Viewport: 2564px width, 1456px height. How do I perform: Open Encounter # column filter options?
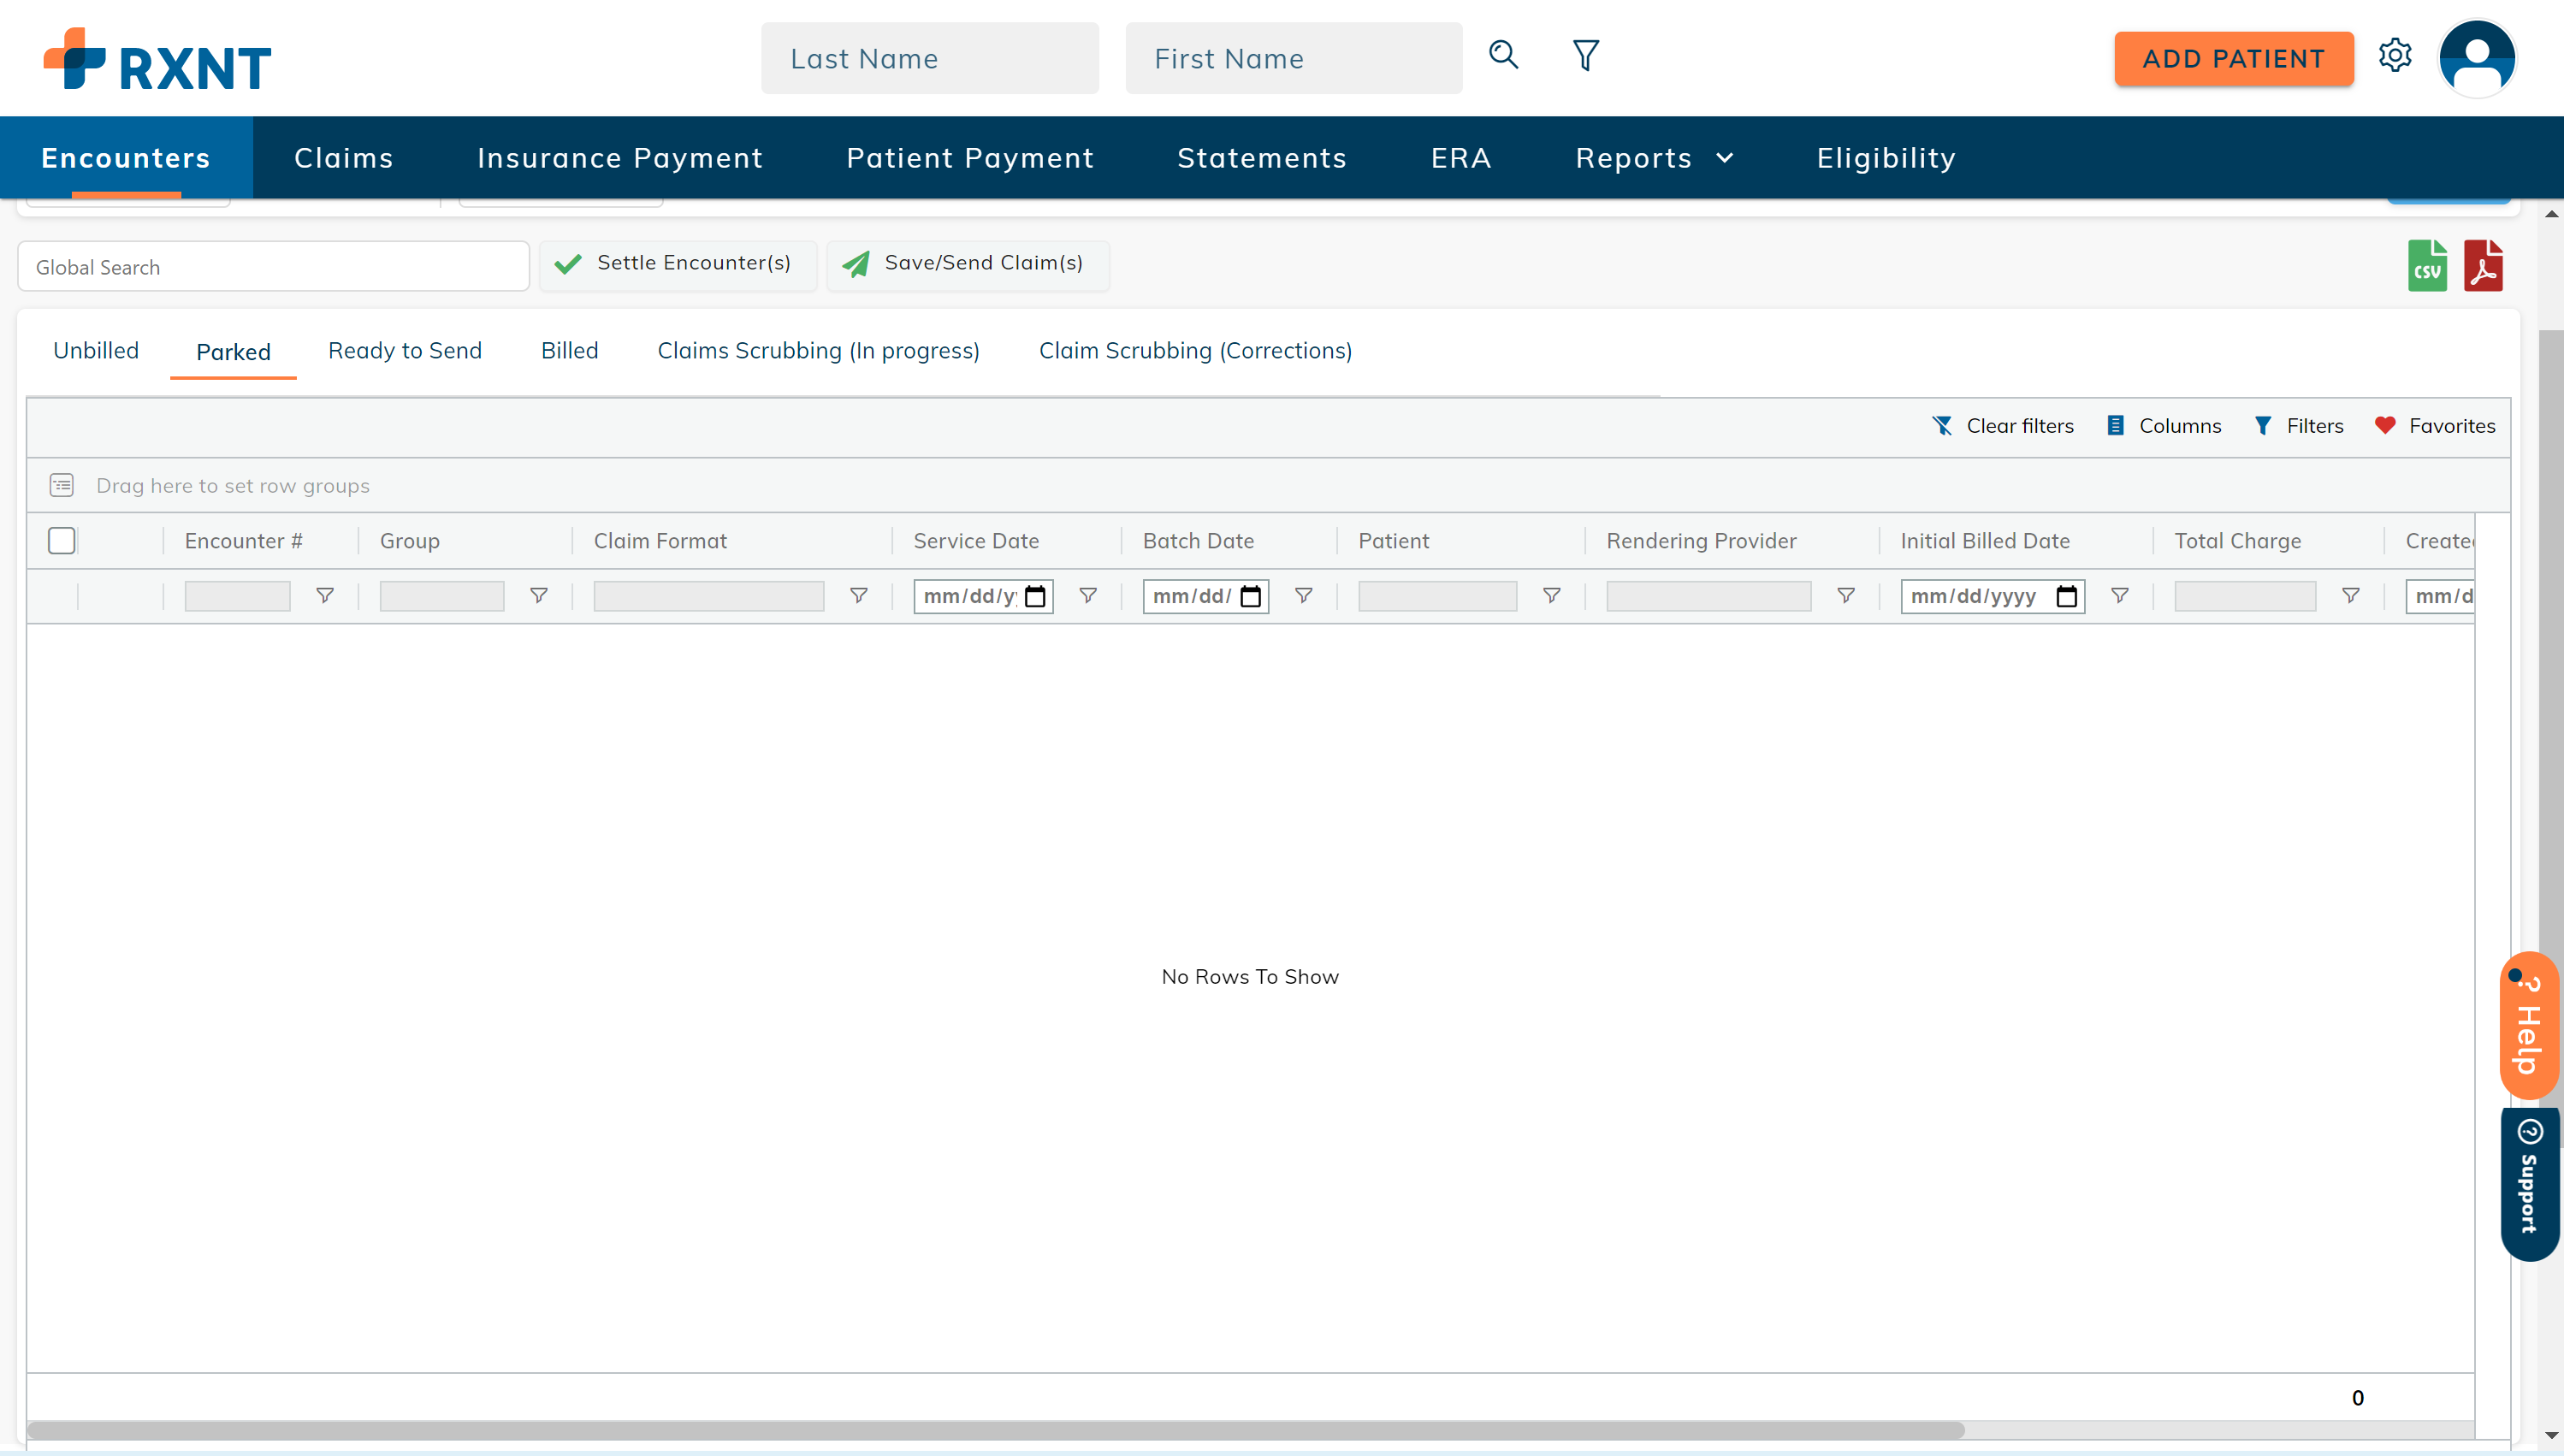325,596
